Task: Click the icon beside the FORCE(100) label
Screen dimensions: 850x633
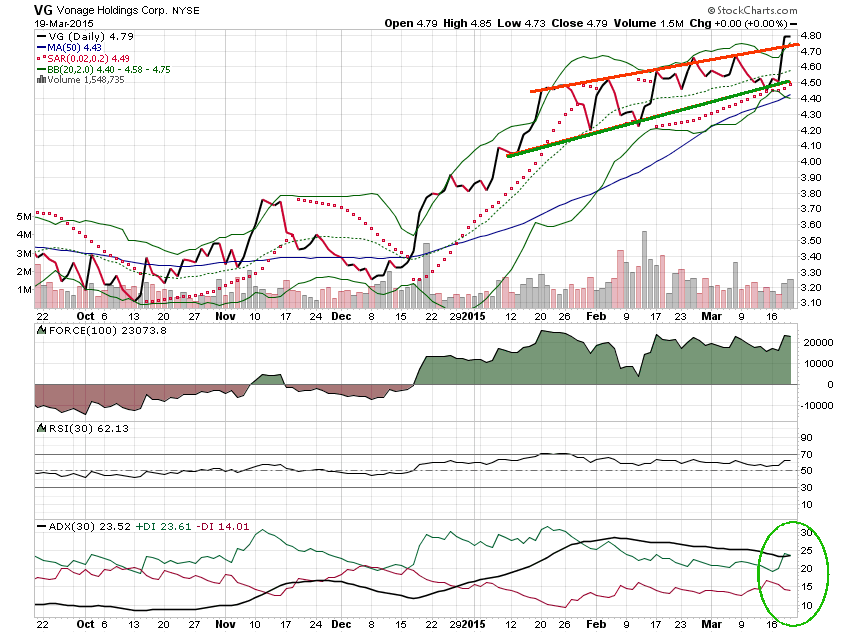Action: 42,330
